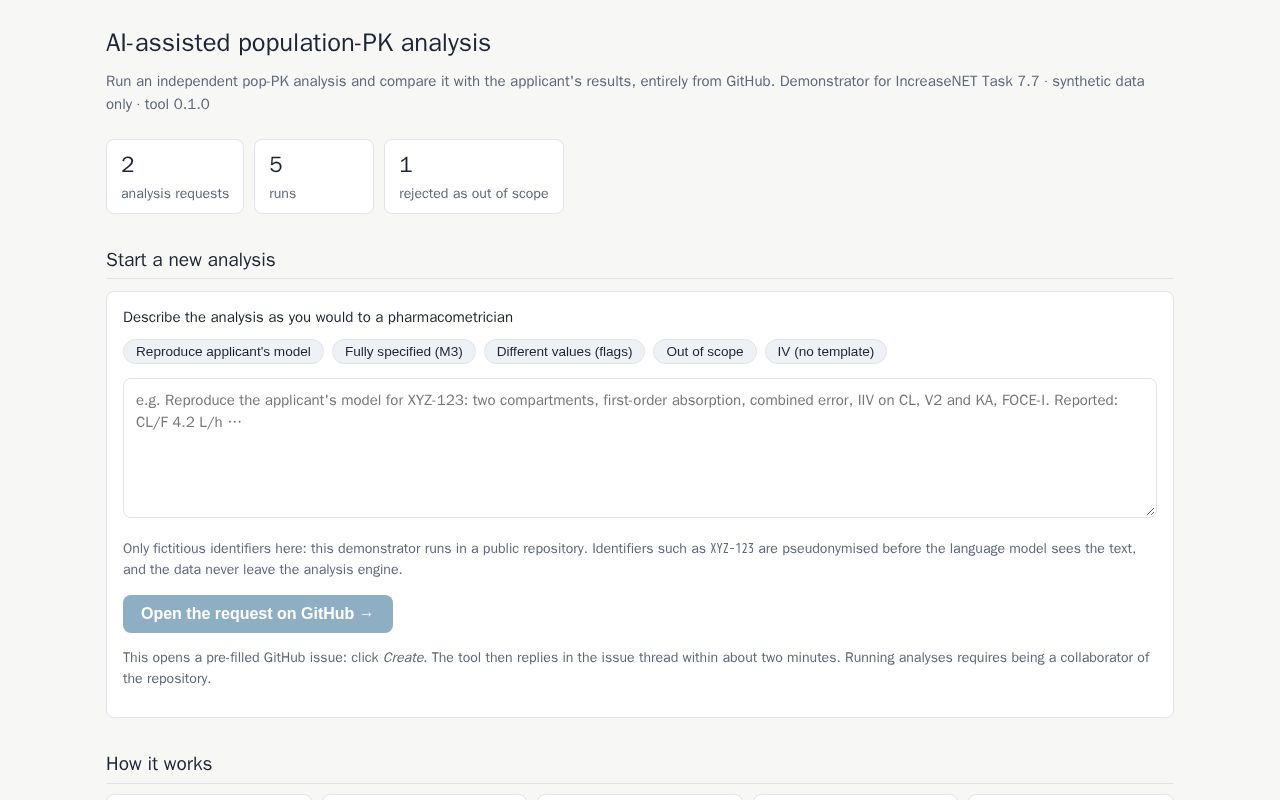This screenshot has width=1280, height=800.
Task: Open the '1 rejected as out of scope' card
Action: point(474,176)
